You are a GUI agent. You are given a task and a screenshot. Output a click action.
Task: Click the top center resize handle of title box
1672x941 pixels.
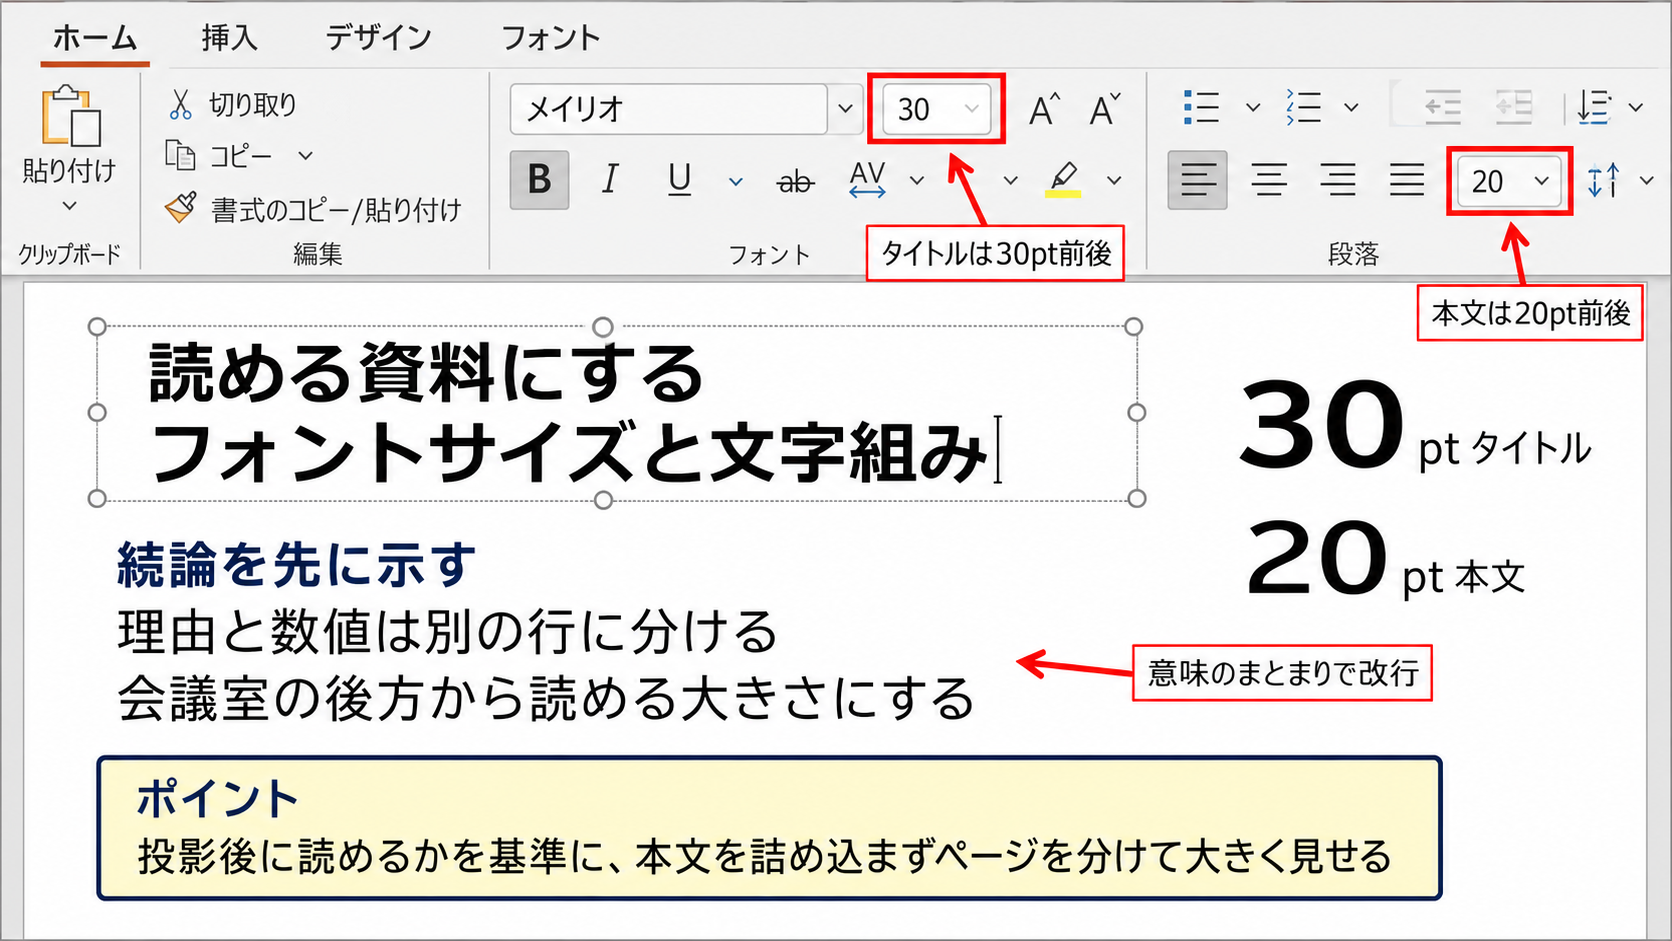603,326
